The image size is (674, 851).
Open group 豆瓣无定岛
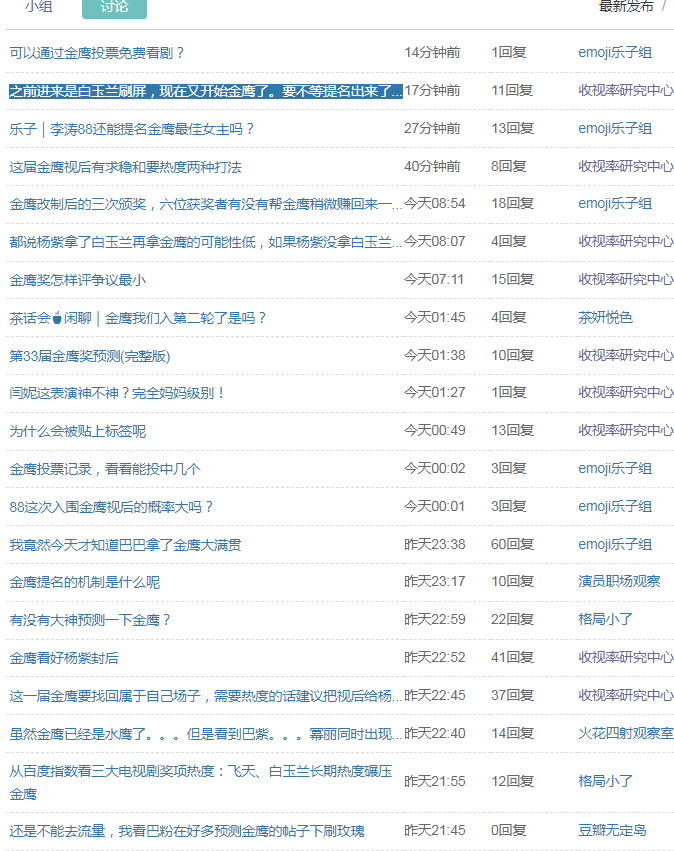click(612, 830)
